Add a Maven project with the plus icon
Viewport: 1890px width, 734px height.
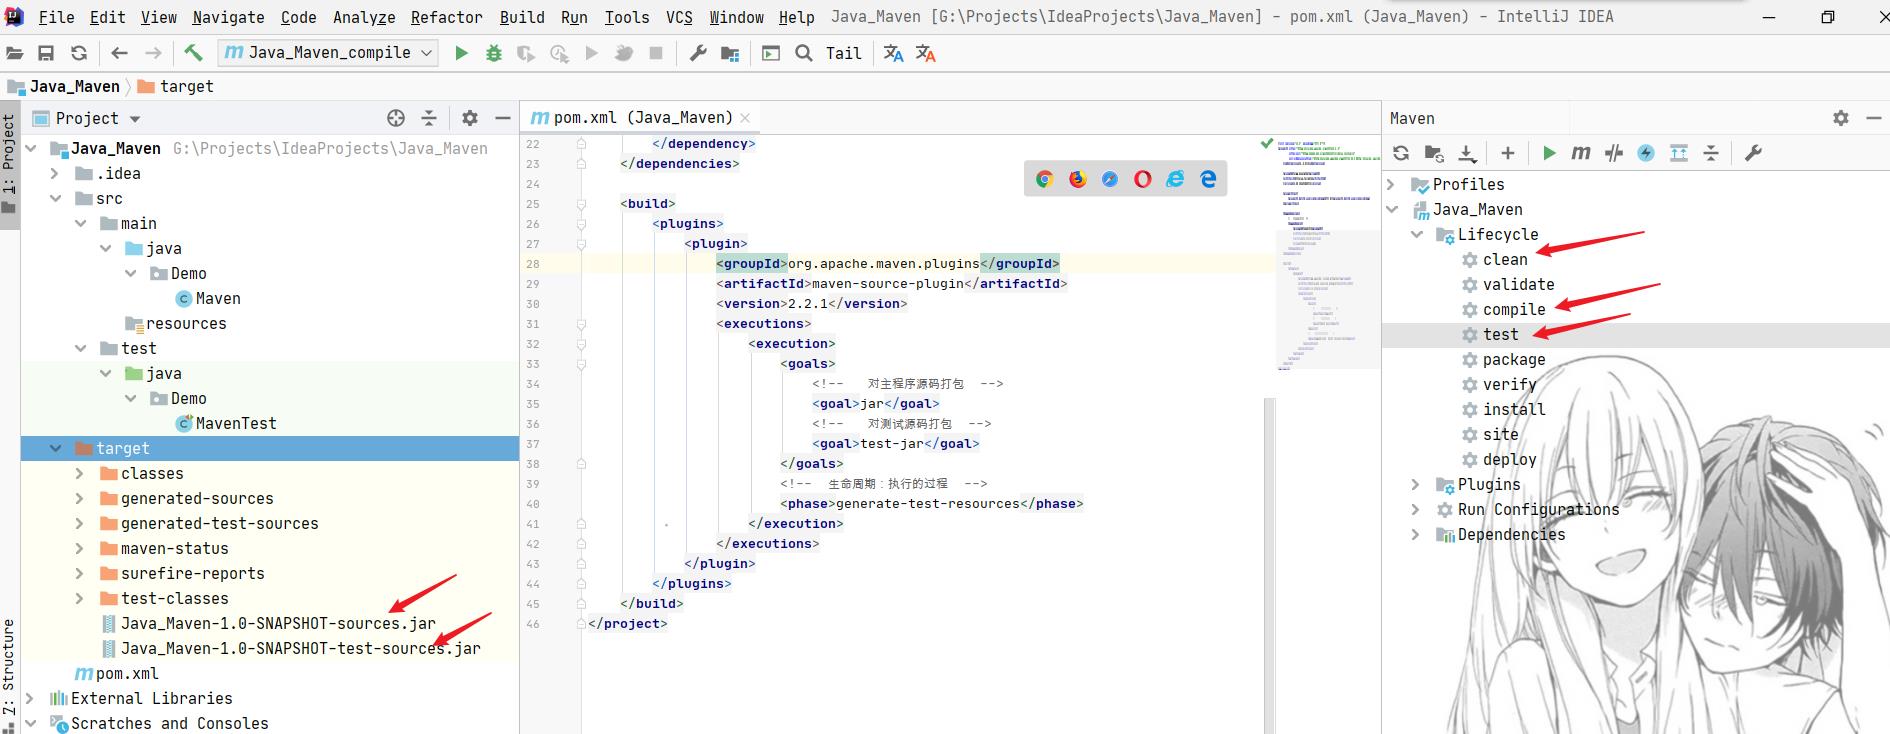1508,153
